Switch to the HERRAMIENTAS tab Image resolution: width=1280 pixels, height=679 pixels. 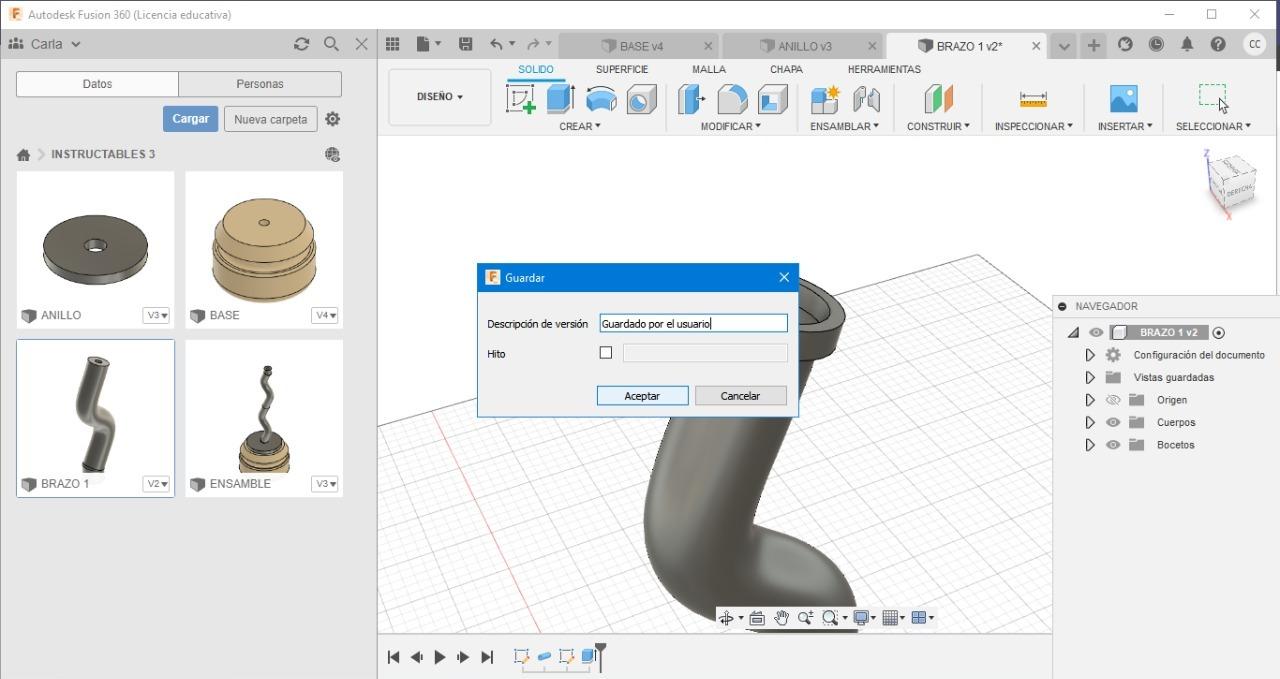pos(884,69)
